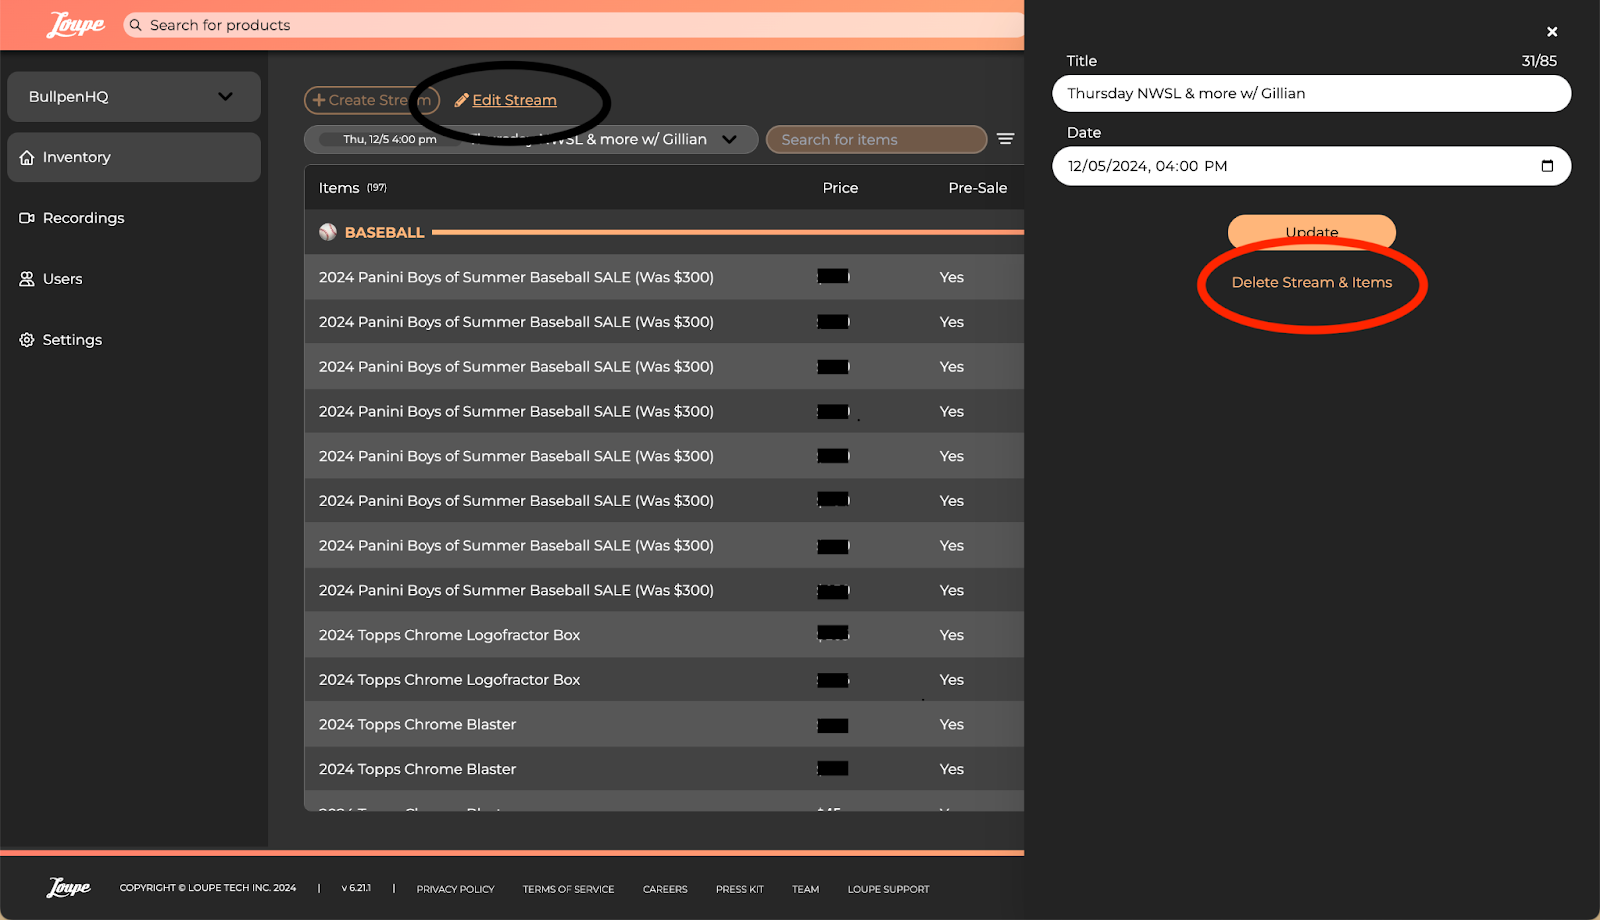
Task: Click the Loupe logo in footer
Action: [68, 888]
